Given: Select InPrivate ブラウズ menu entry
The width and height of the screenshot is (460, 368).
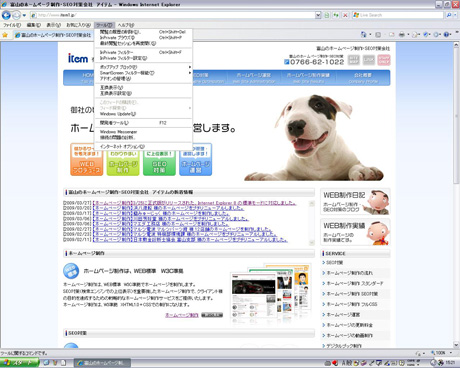Looking at the screenshot, I should point(143,38).
